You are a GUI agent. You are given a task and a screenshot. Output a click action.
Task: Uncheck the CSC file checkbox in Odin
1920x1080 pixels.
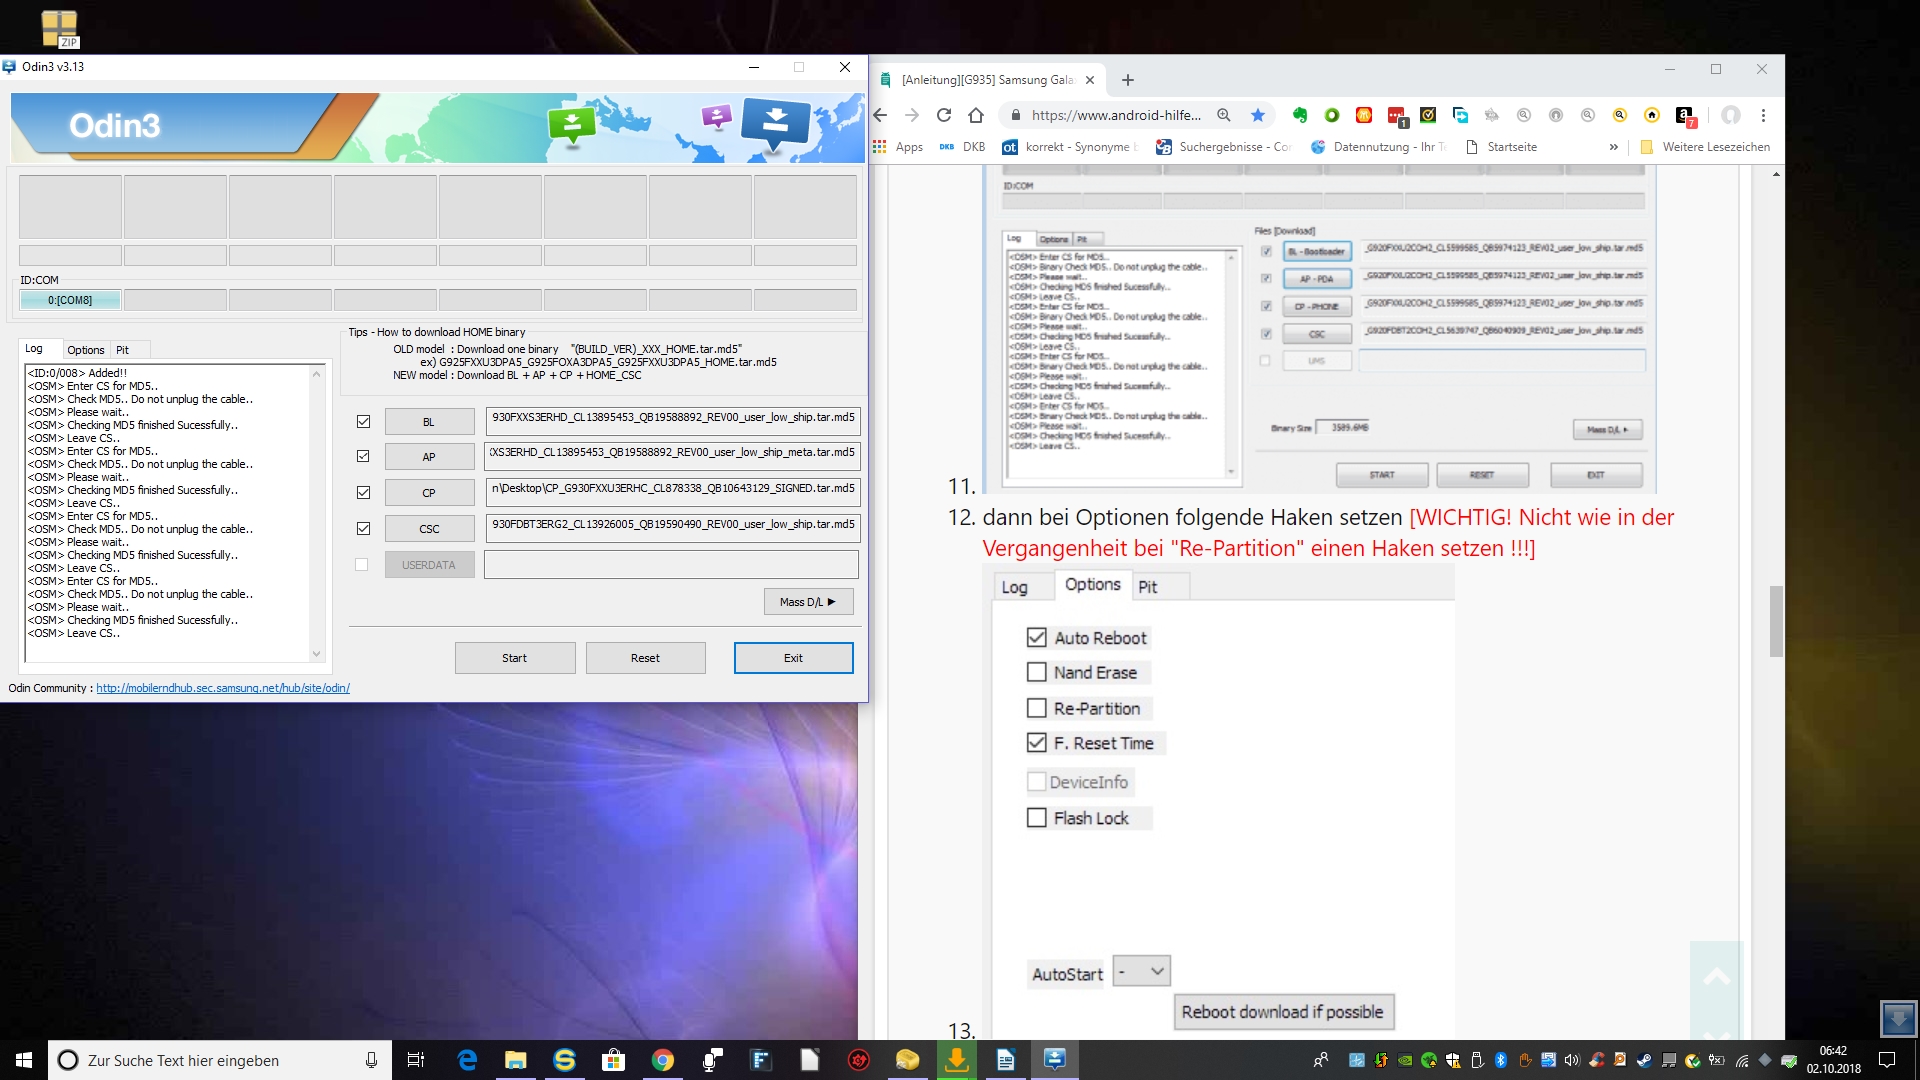pyautogui.click(x=363, y=529)
